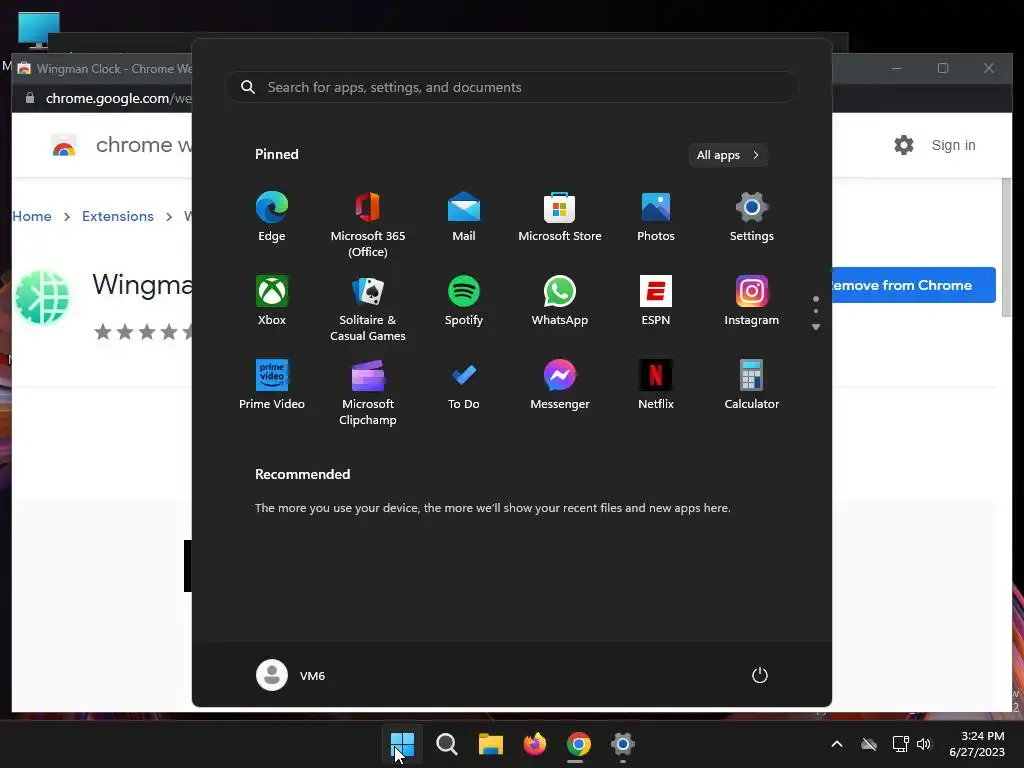Switch to Chrome from the taskbar
The image size is (1024, 768).
point(579,744)
